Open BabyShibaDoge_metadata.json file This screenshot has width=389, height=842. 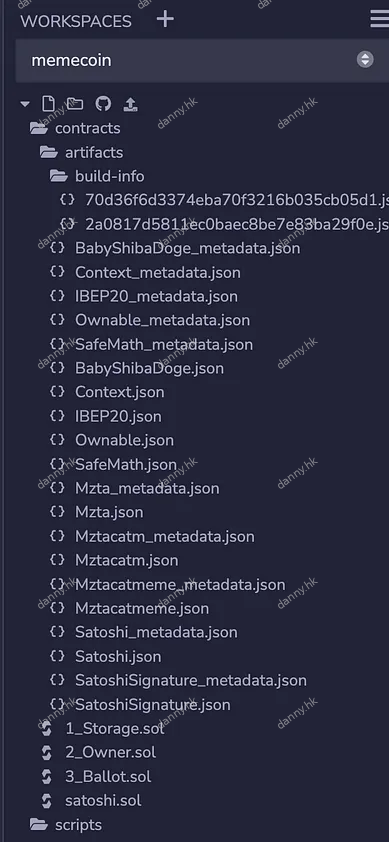(188, 248)
